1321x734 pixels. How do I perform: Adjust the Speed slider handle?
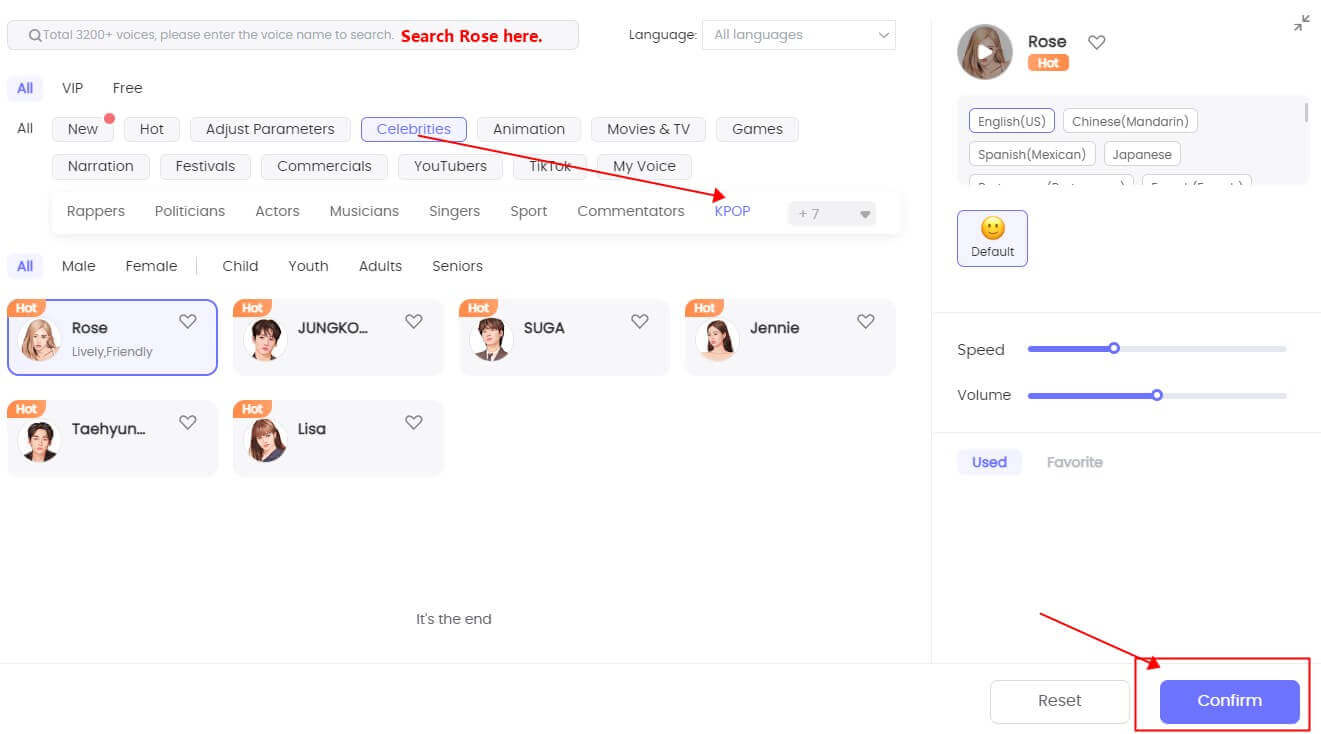point(1114,349)
